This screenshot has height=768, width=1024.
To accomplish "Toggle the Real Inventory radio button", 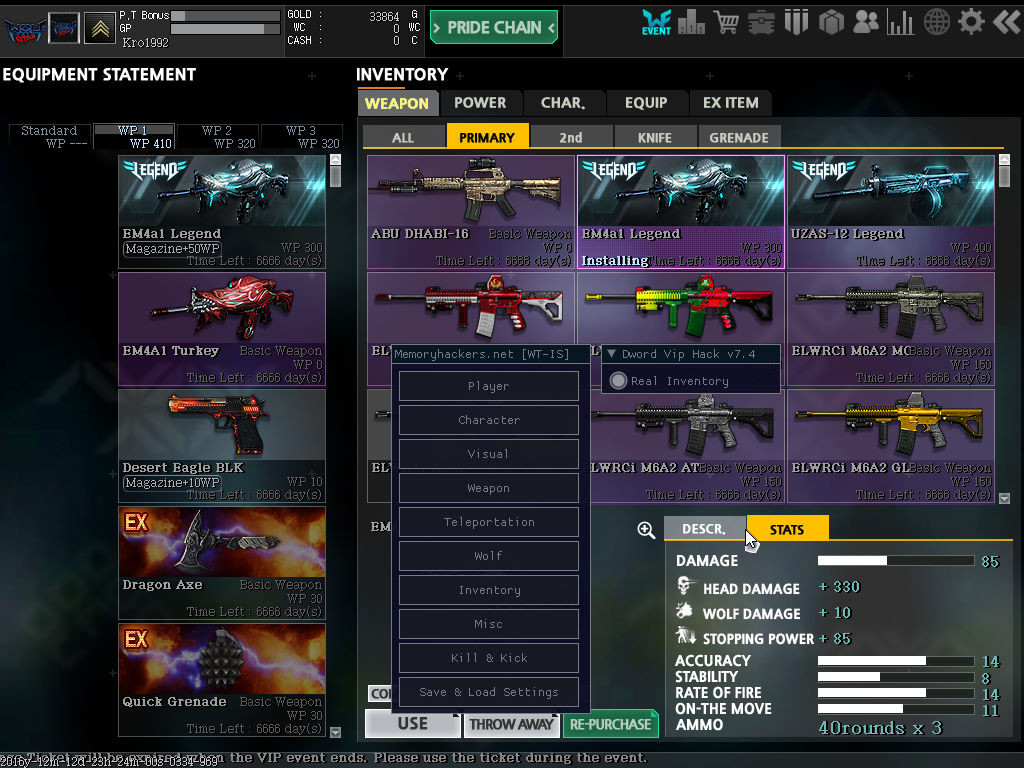I will pos(618,380).
